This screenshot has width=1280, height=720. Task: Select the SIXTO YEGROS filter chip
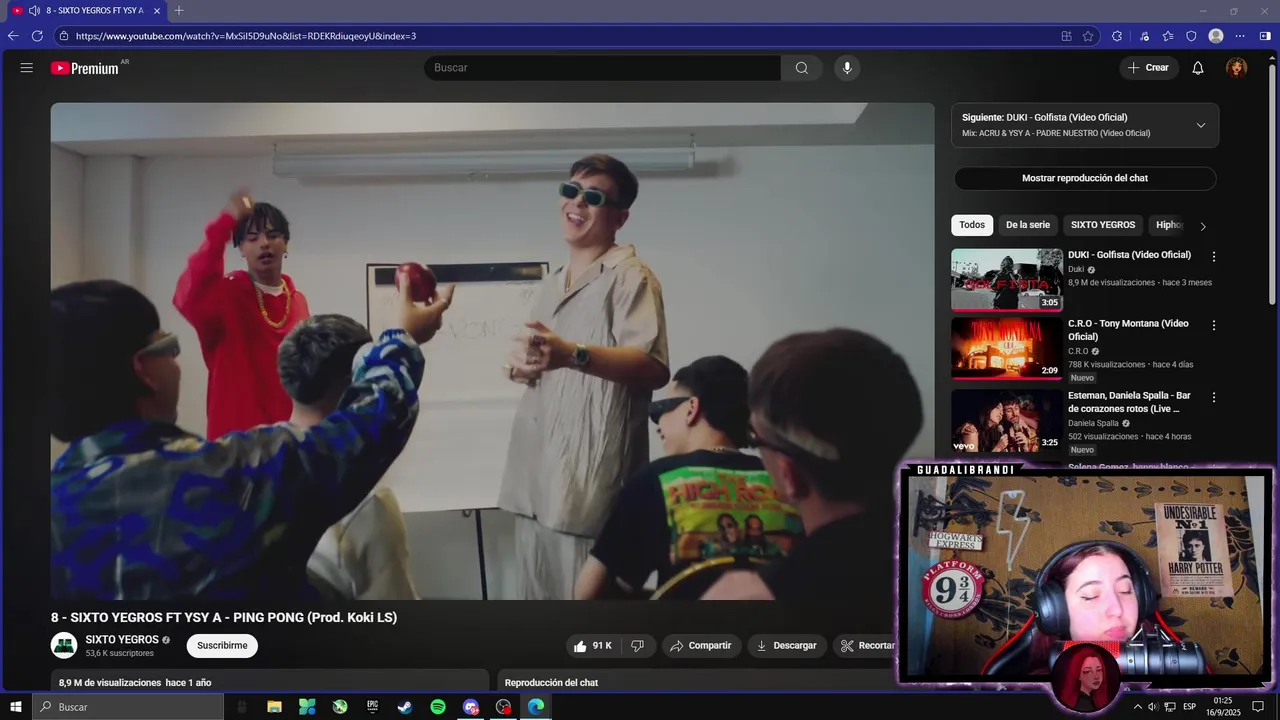(1103, 225)
